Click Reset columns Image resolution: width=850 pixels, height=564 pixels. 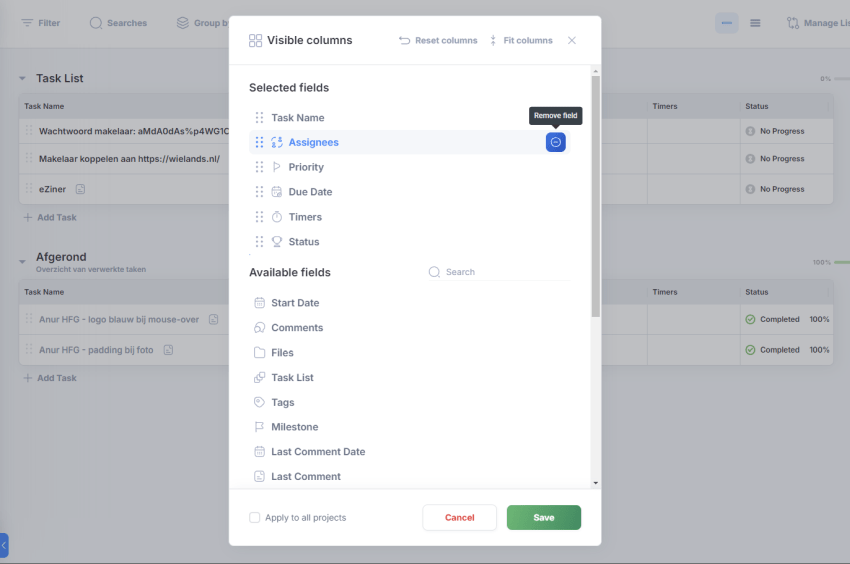[x=438, y=41]
